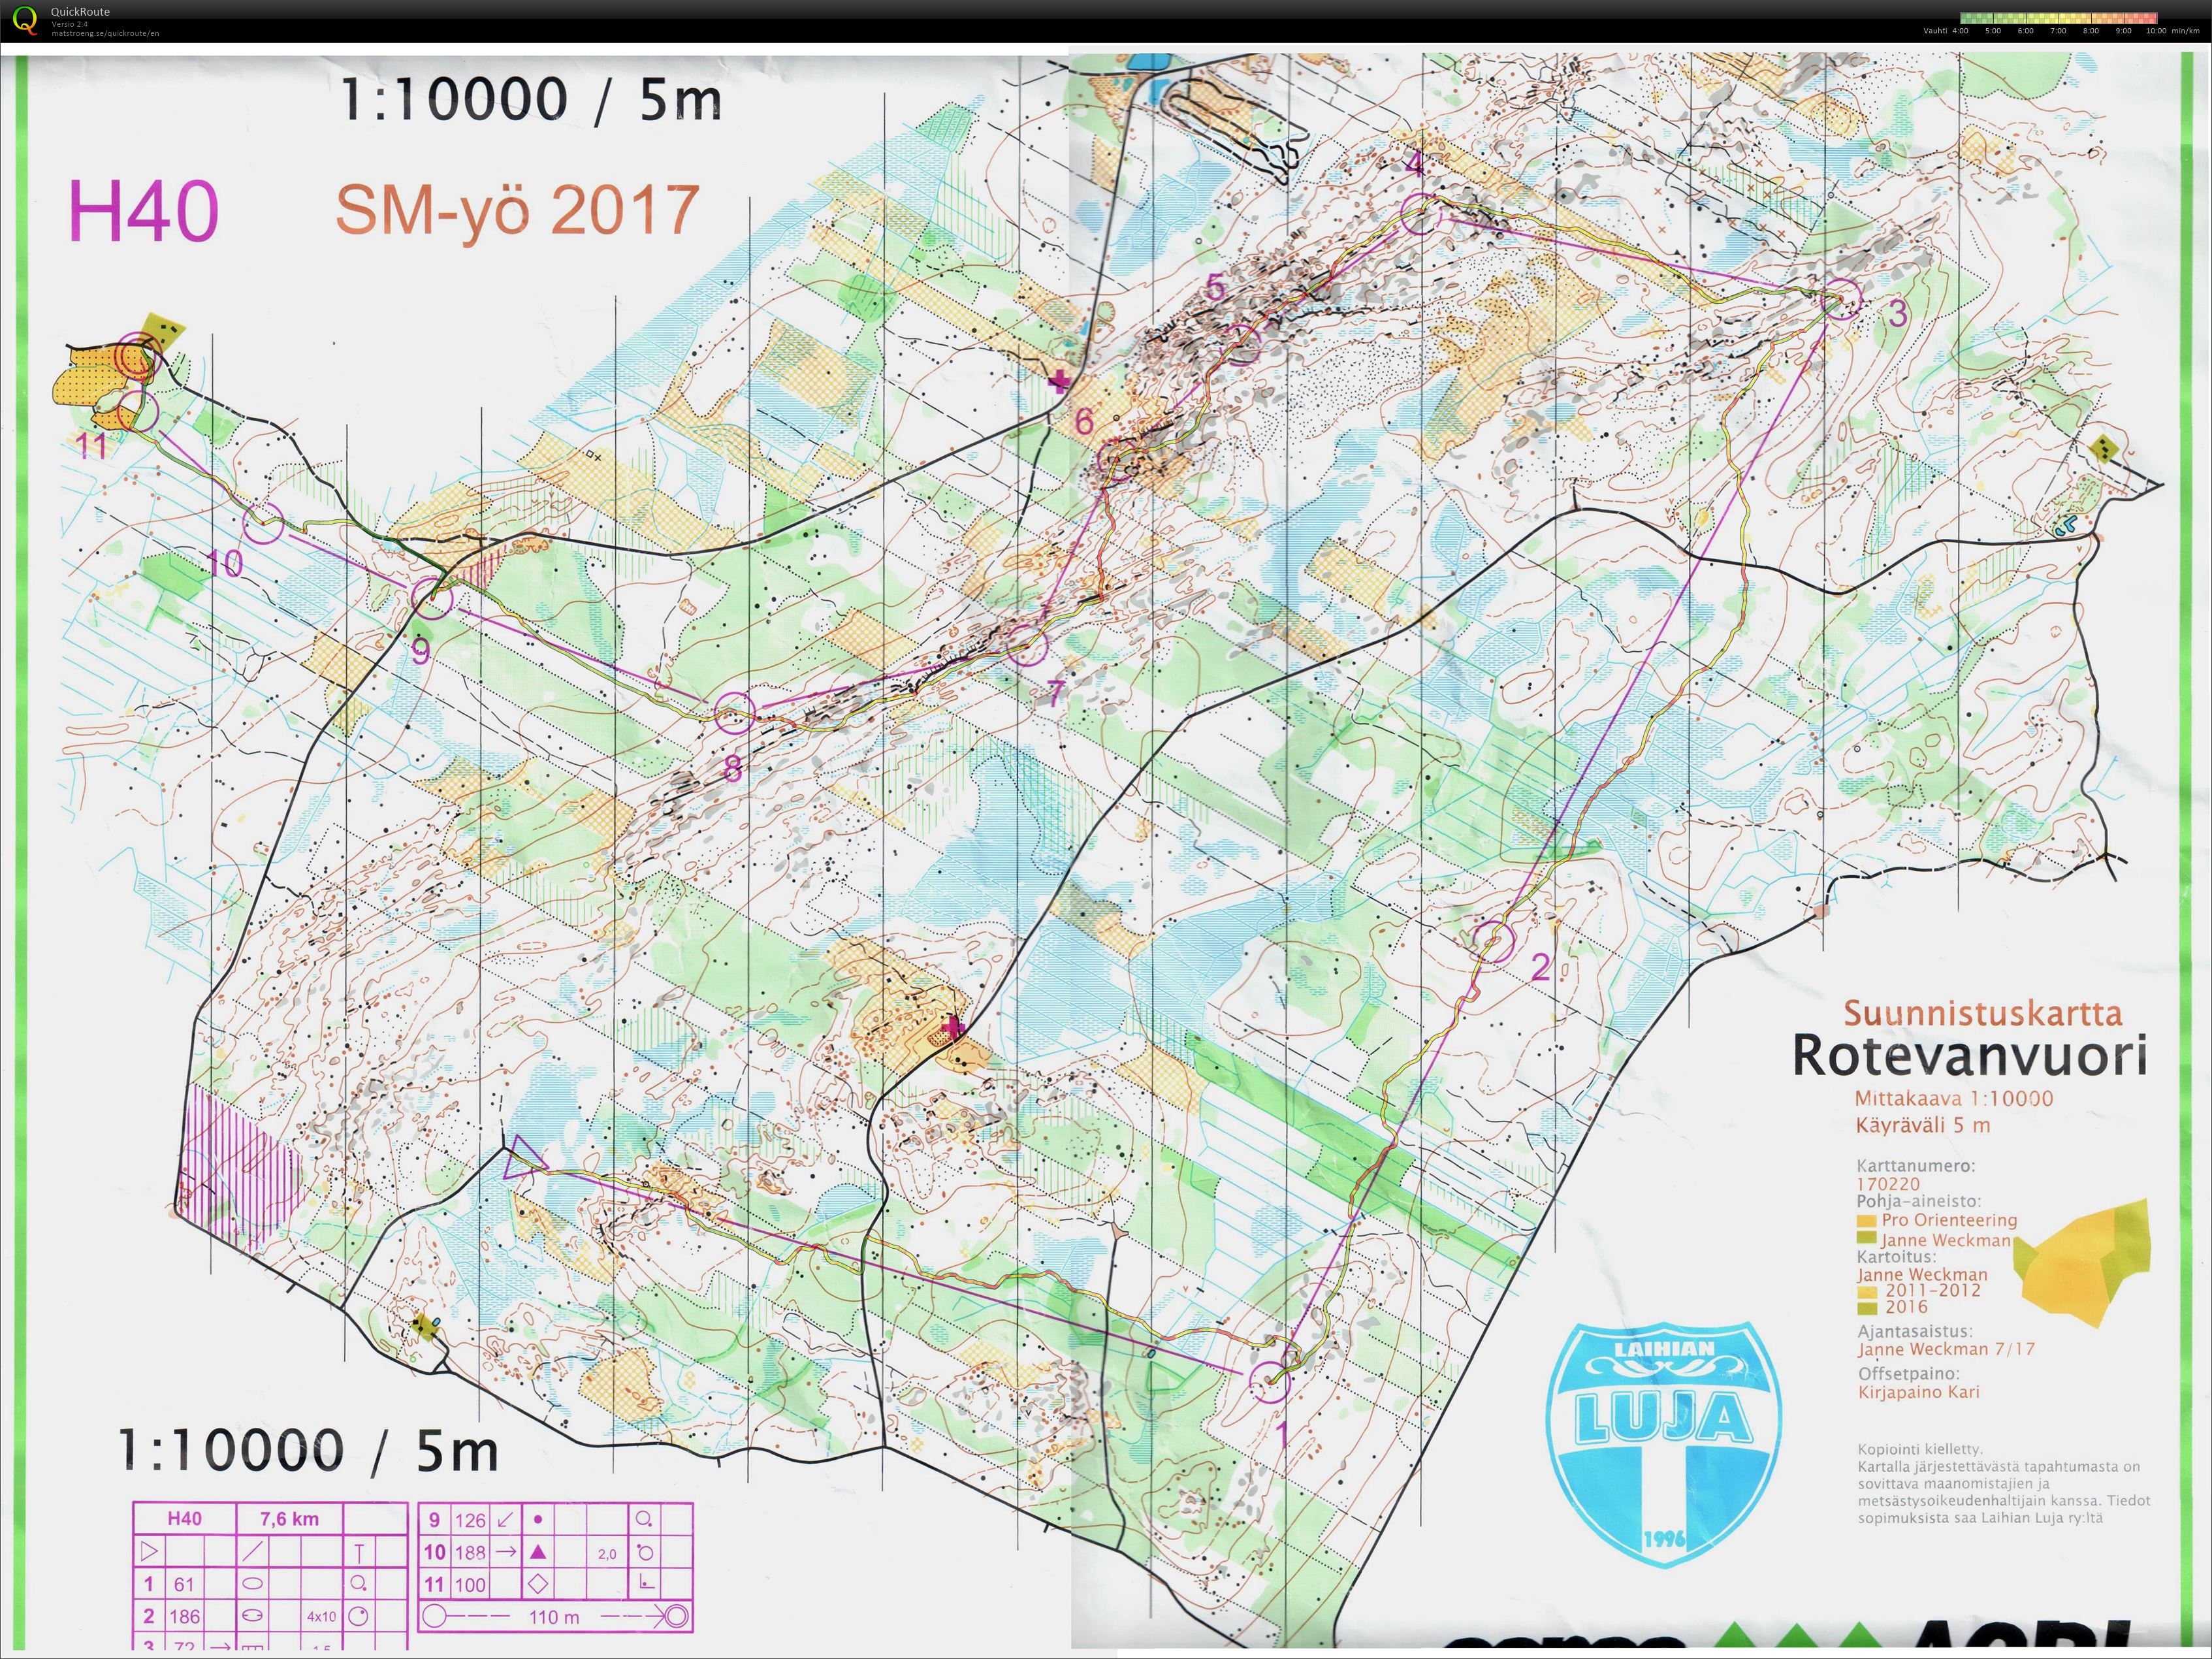The height and width of the screenshot is (1659, 2212).
Task: Click the H40 class title
Action: click(x=143, y=210)
